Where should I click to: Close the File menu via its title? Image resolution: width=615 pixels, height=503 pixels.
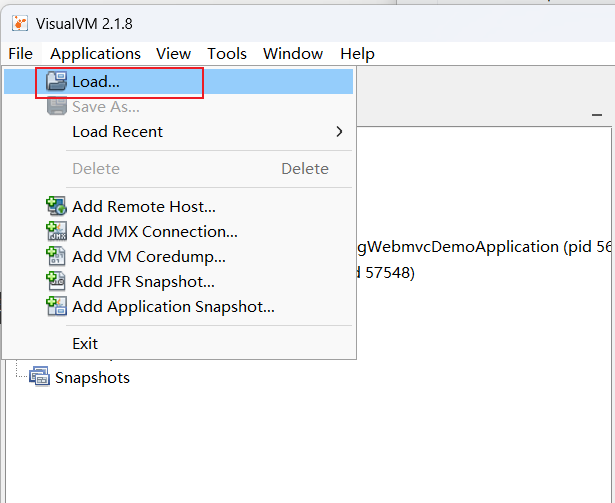[20, 54]
